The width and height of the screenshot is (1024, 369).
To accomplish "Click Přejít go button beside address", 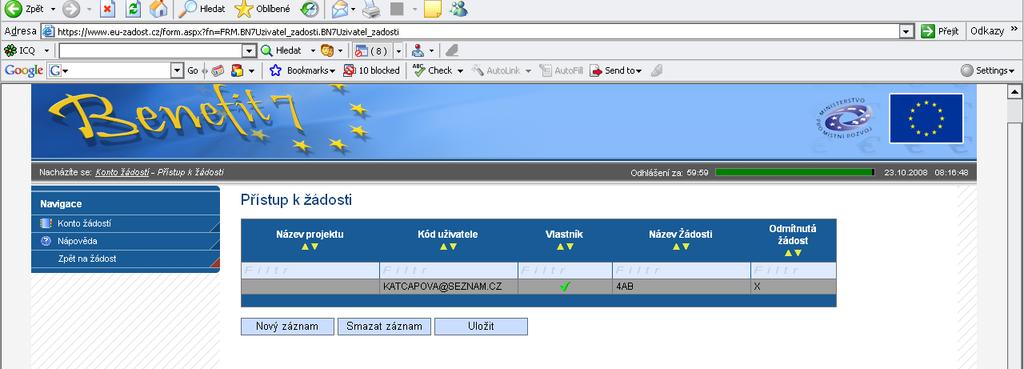I will [x=940, y=31].
